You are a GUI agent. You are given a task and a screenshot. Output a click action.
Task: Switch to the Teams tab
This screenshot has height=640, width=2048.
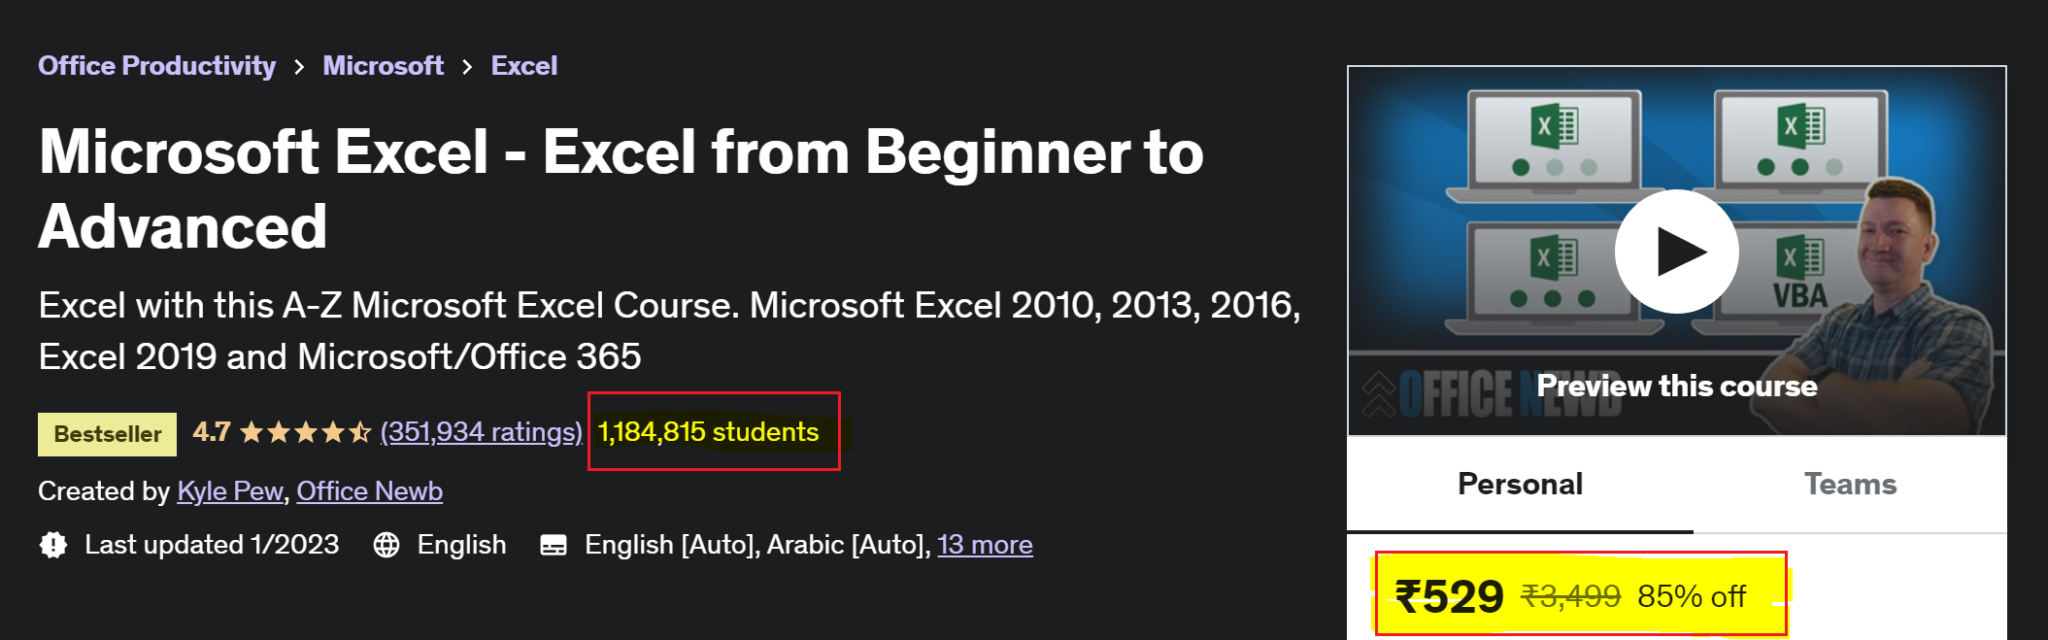click(1851, 484)
